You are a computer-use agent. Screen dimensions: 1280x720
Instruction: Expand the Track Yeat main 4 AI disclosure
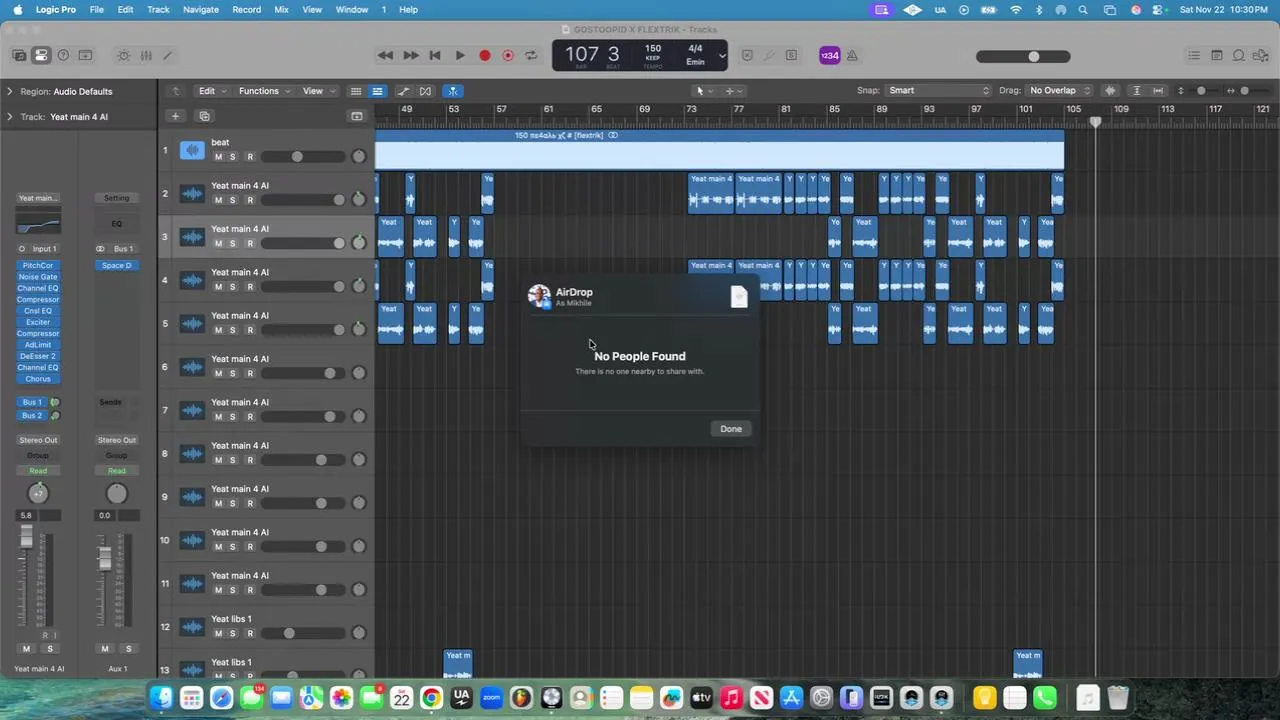pos(9,117)
